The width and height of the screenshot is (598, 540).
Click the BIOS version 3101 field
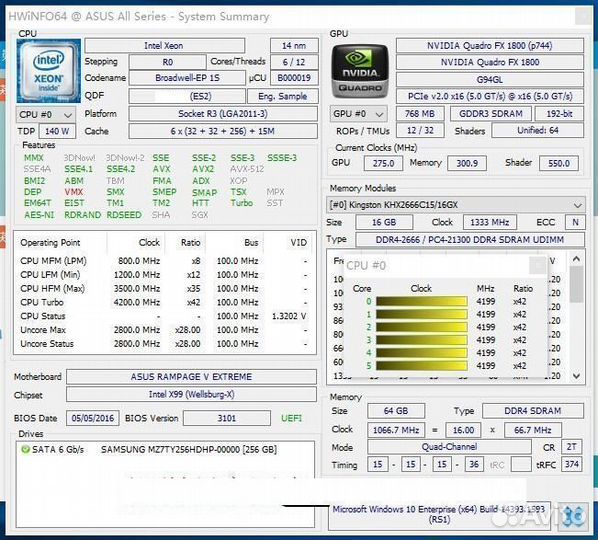coord(227,418)
